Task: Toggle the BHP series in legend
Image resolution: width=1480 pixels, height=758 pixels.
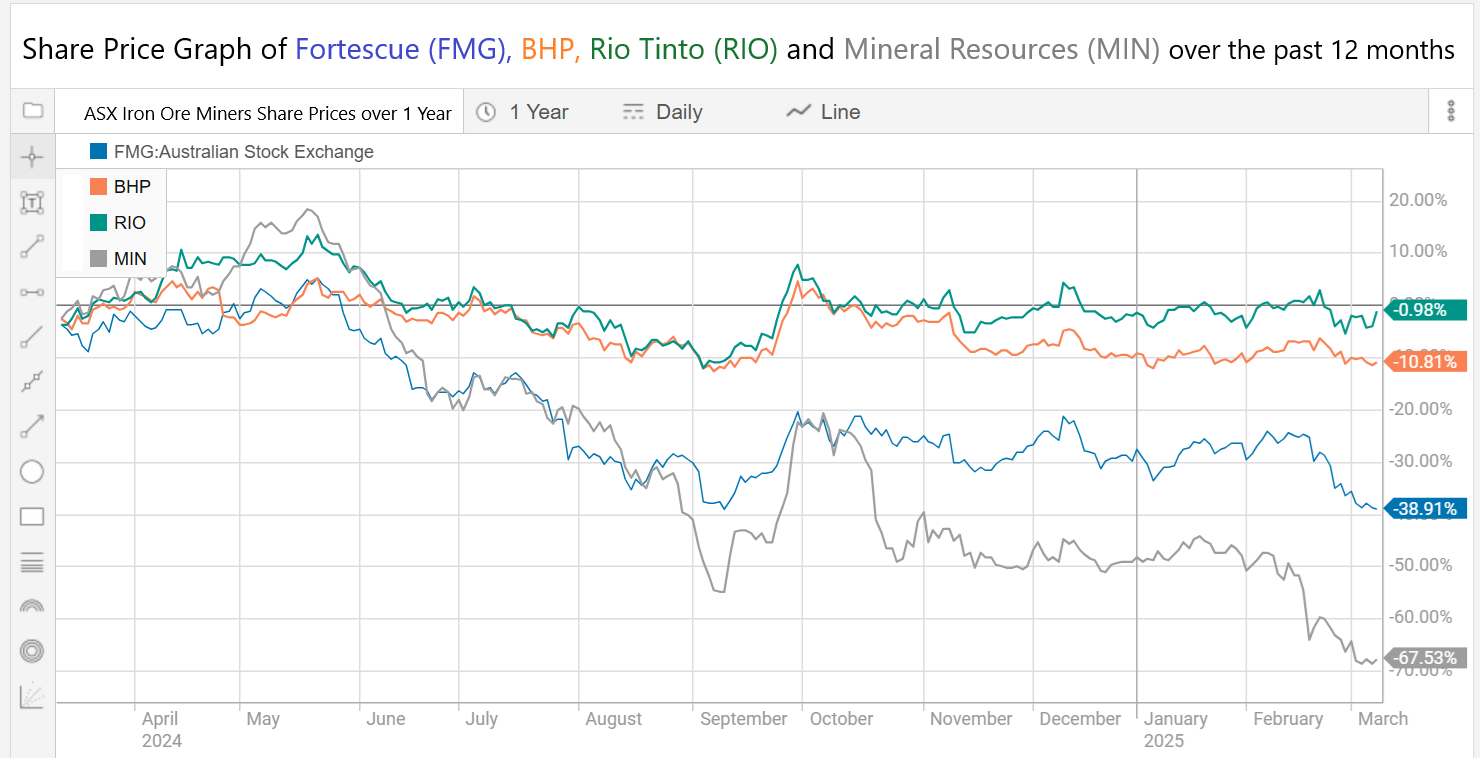Action: point(131,187)
